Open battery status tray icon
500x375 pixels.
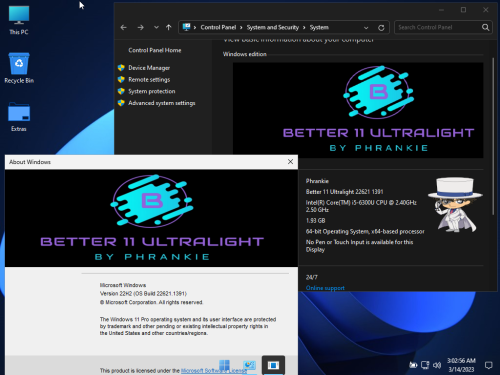[x=413, y=365]
